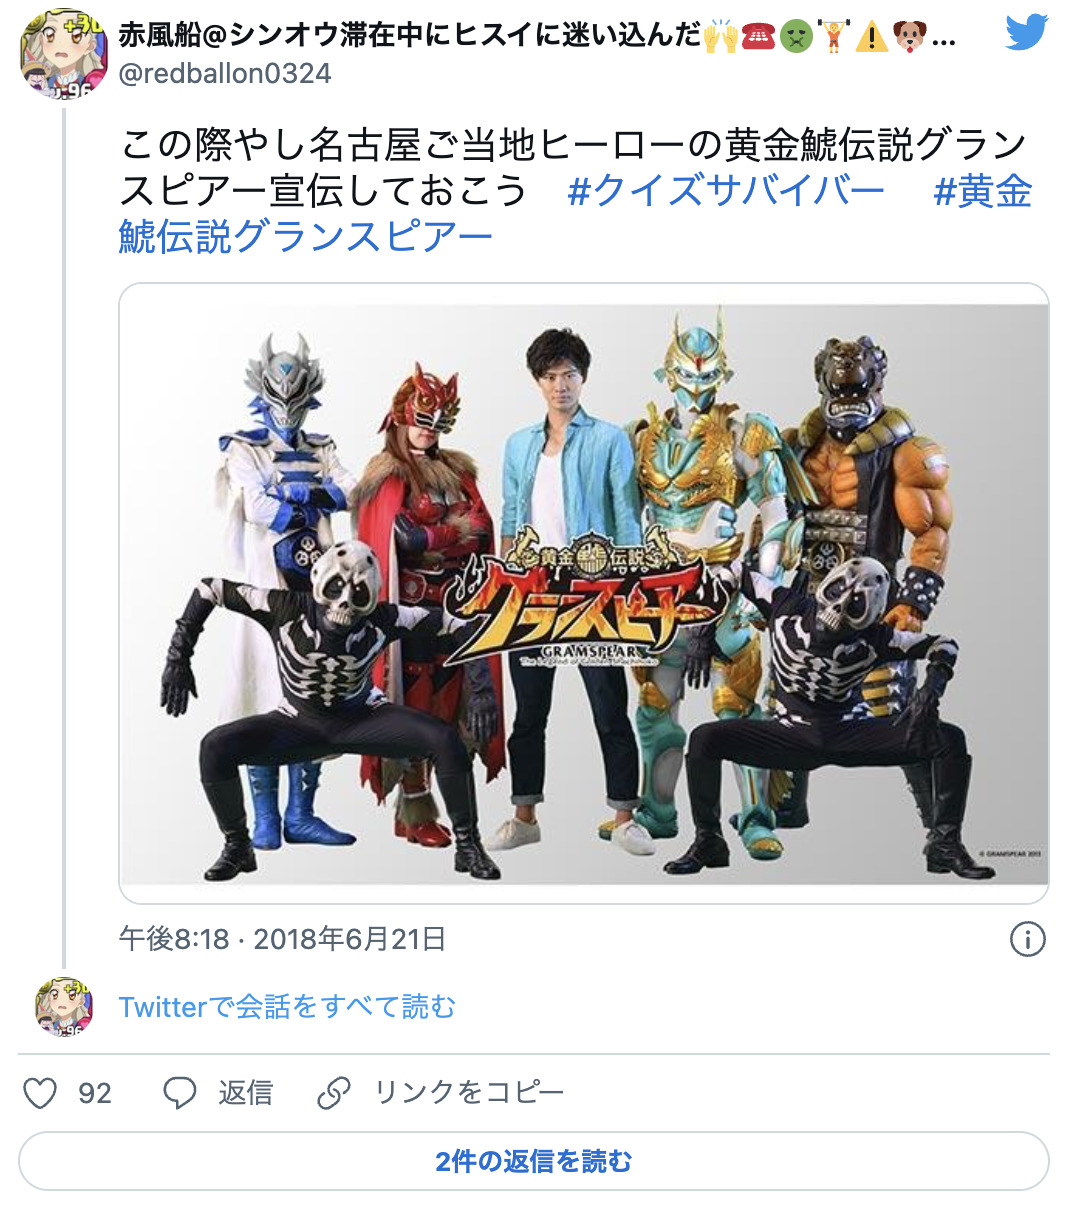Open the #クイズサバイバー hashtag
1066x1214 pixels.
tap(726, 190)
